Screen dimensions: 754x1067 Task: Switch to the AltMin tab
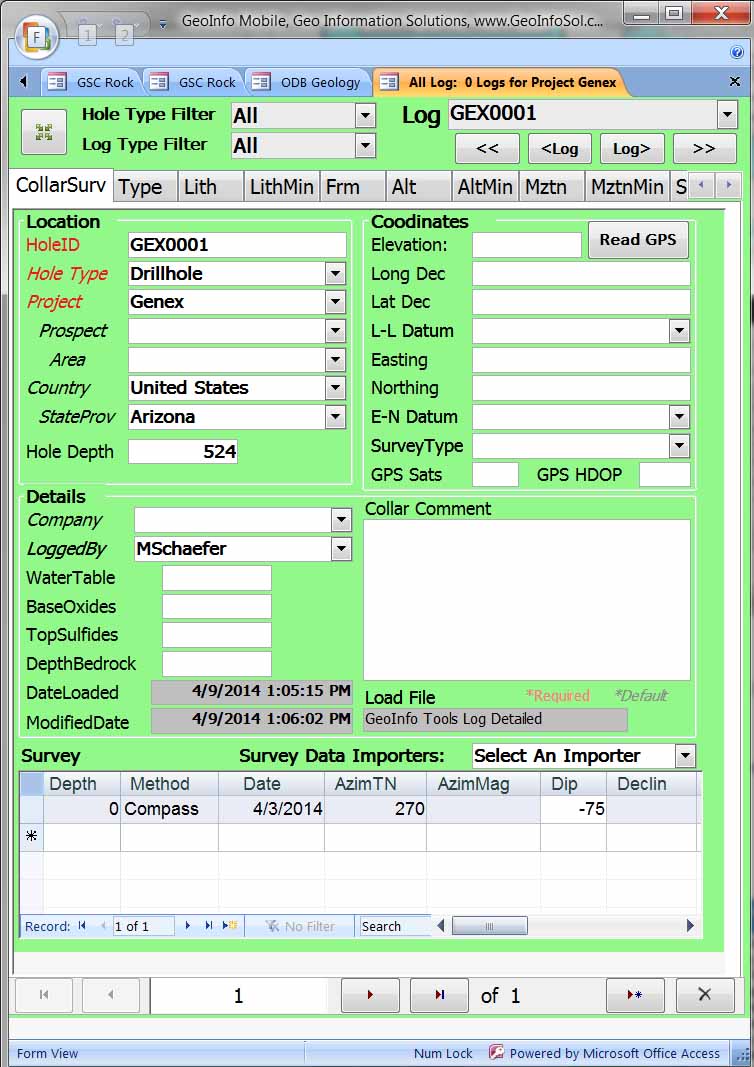click(484, 187)
